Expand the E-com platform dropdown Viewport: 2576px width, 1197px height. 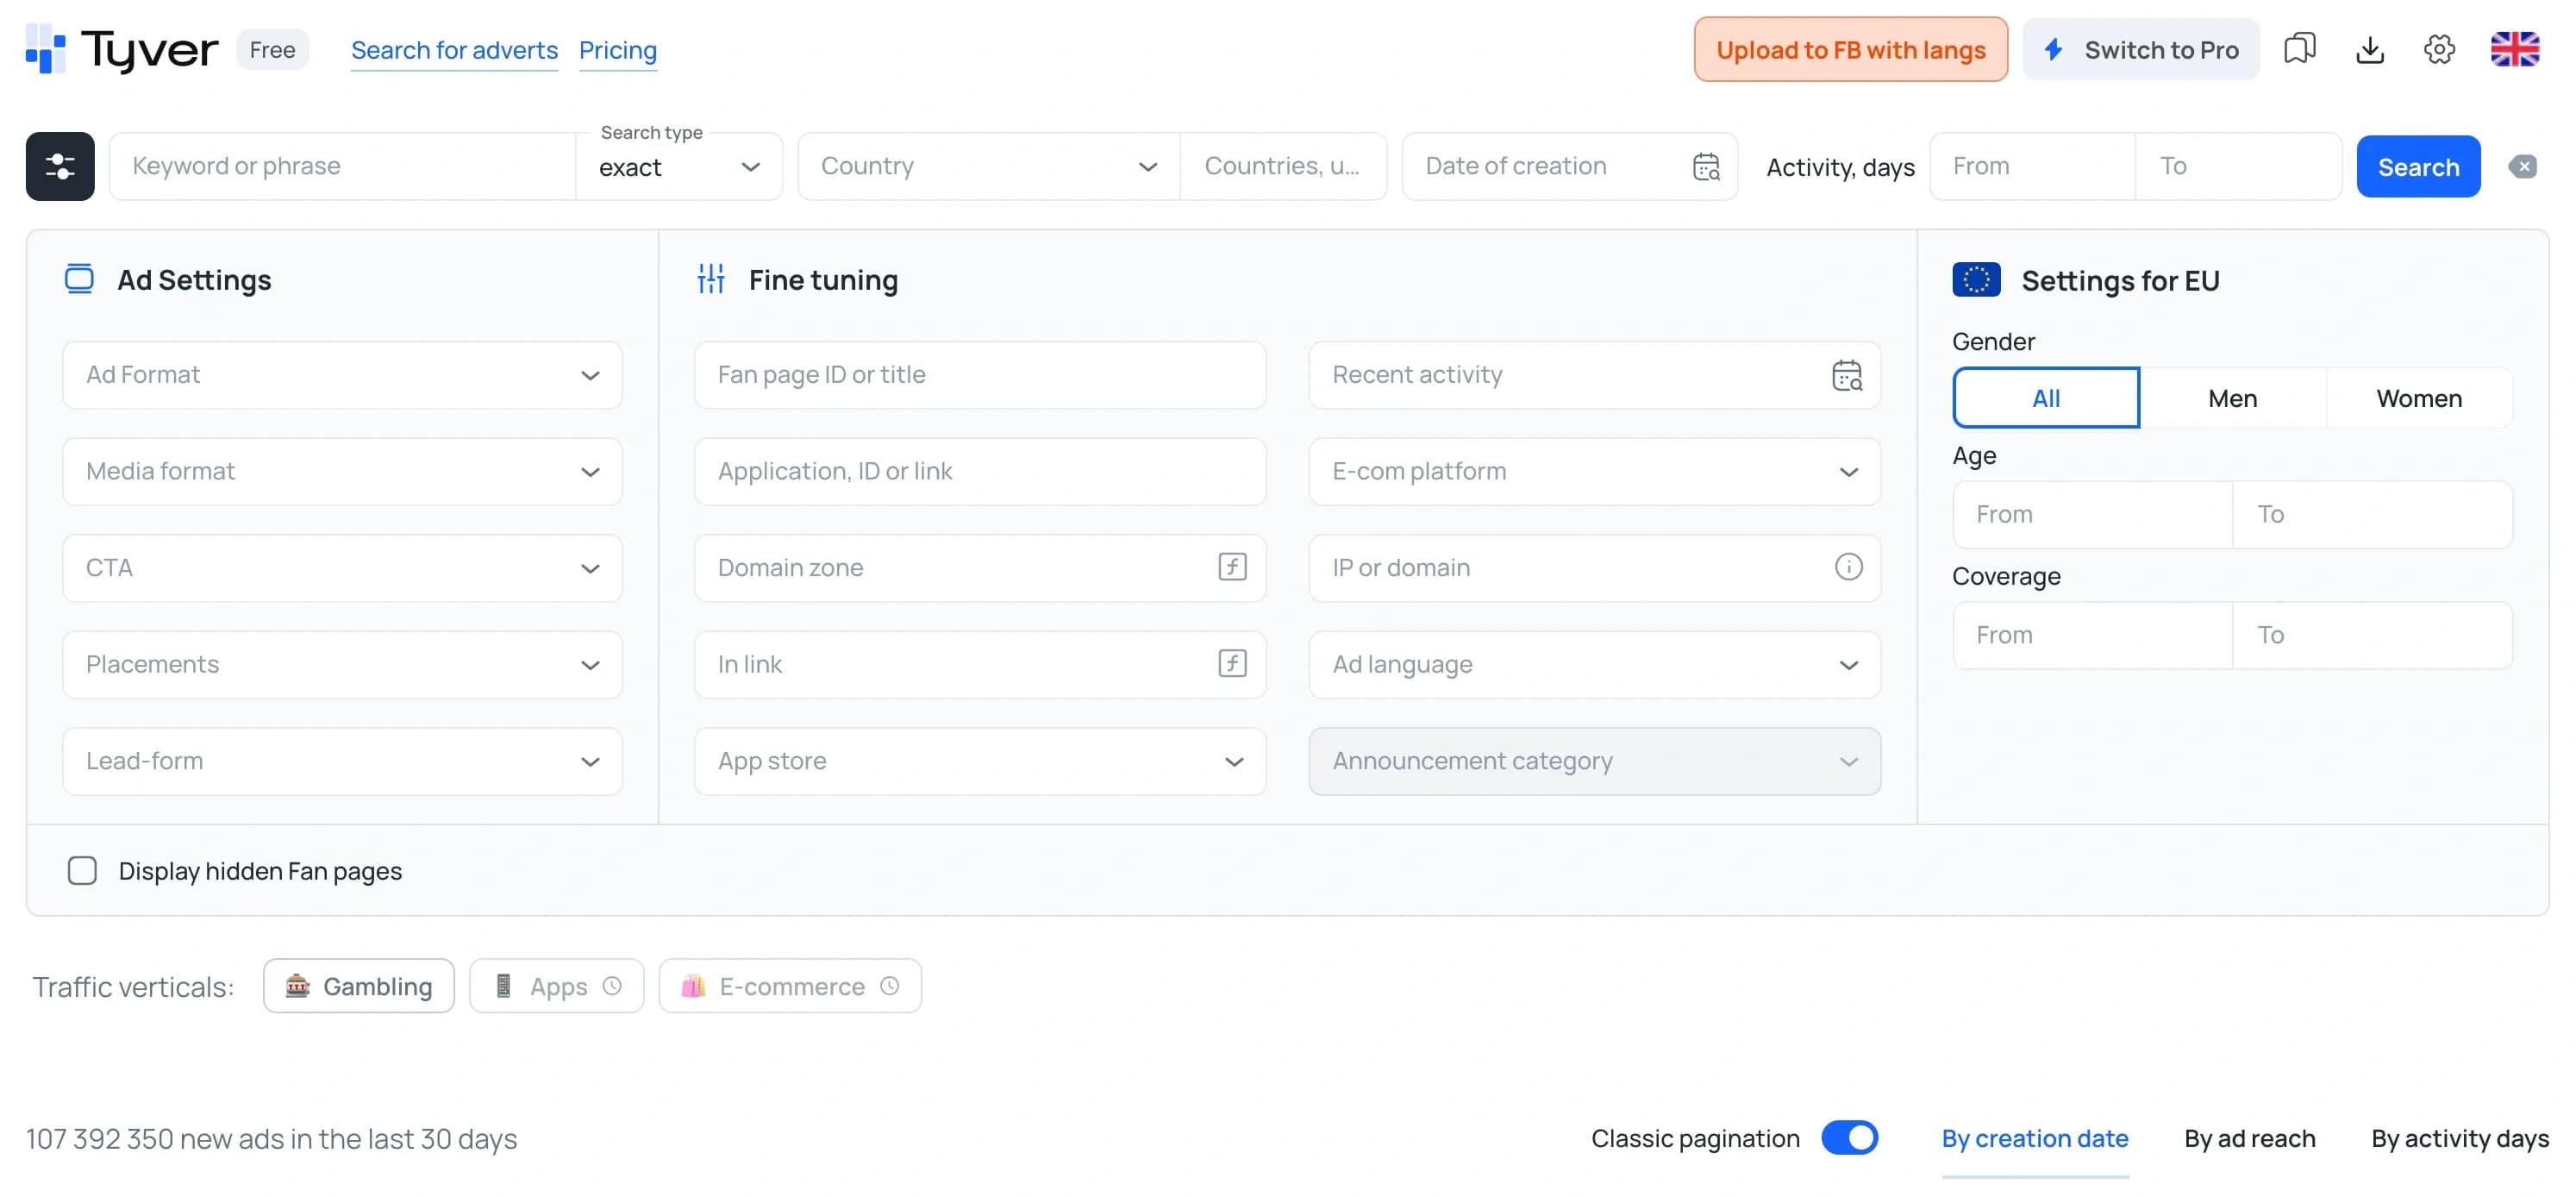[x=1594, y=471]
